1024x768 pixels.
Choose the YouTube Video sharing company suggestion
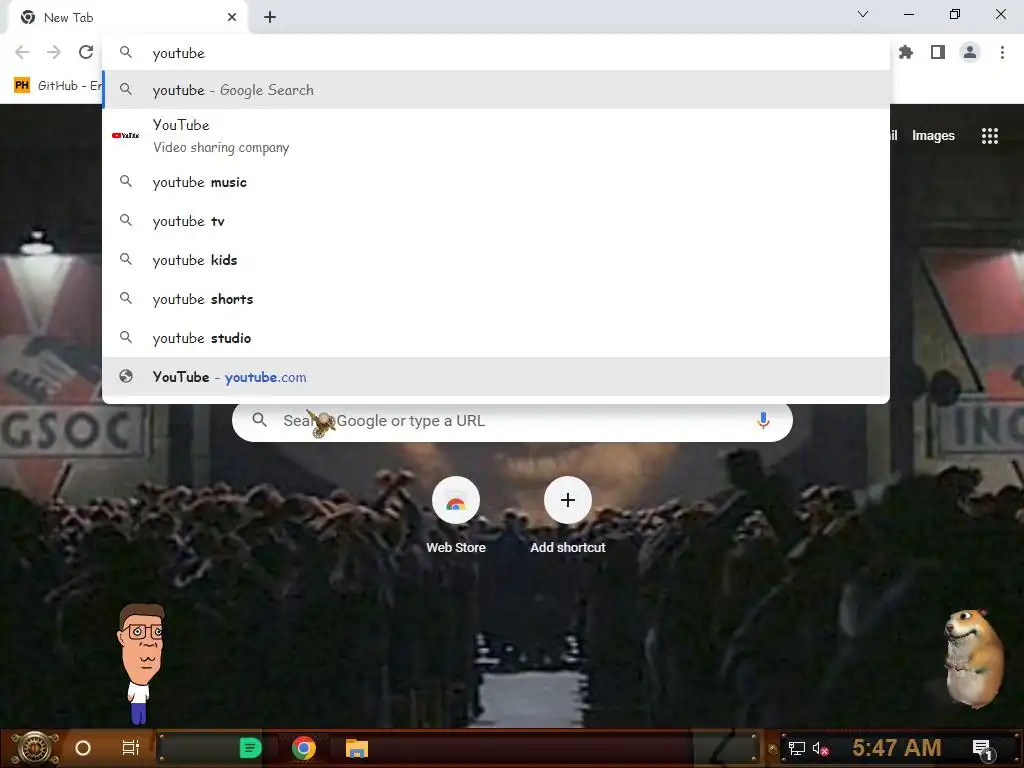tap(496, 136)
